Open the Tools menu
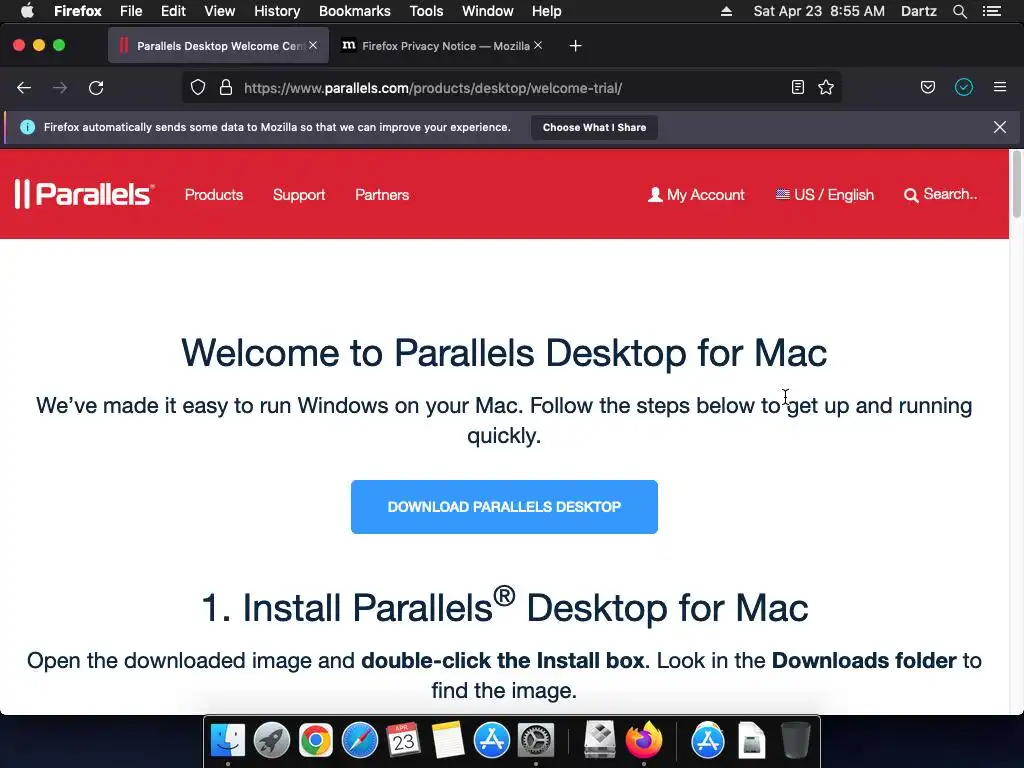The image size is (1024, 768). [426, 11]
